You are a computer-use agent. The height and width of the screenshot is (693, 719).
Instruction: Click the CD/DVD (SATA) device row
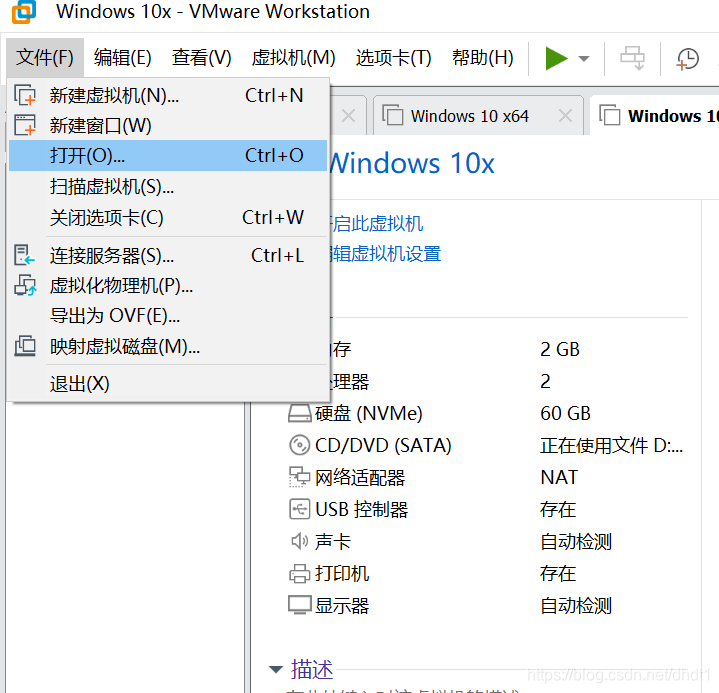point(486,445)
